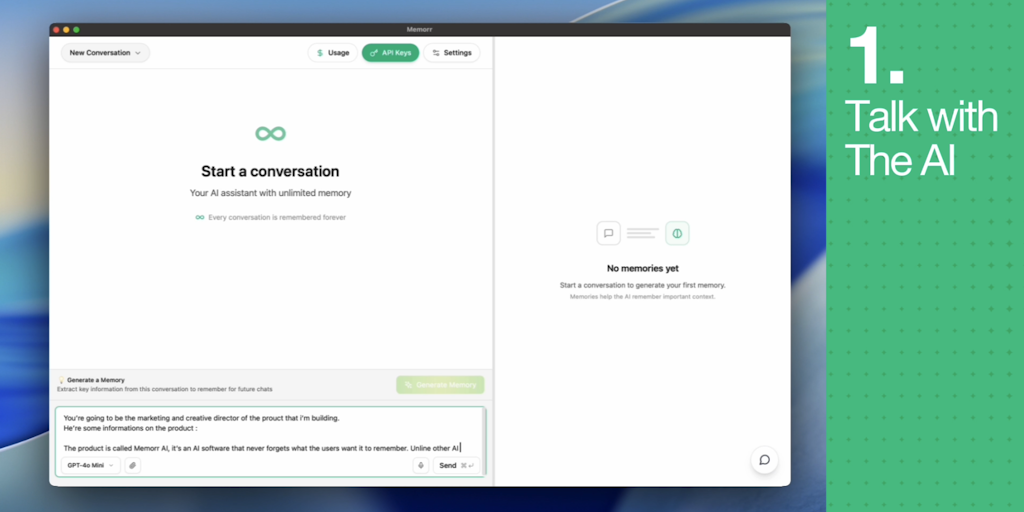Image resolution: width=1024 pixels, height=512 pixels.
Task: Click "Memories help the AI remember important context"
Action: pyautogui.click(x=643, y=296)
